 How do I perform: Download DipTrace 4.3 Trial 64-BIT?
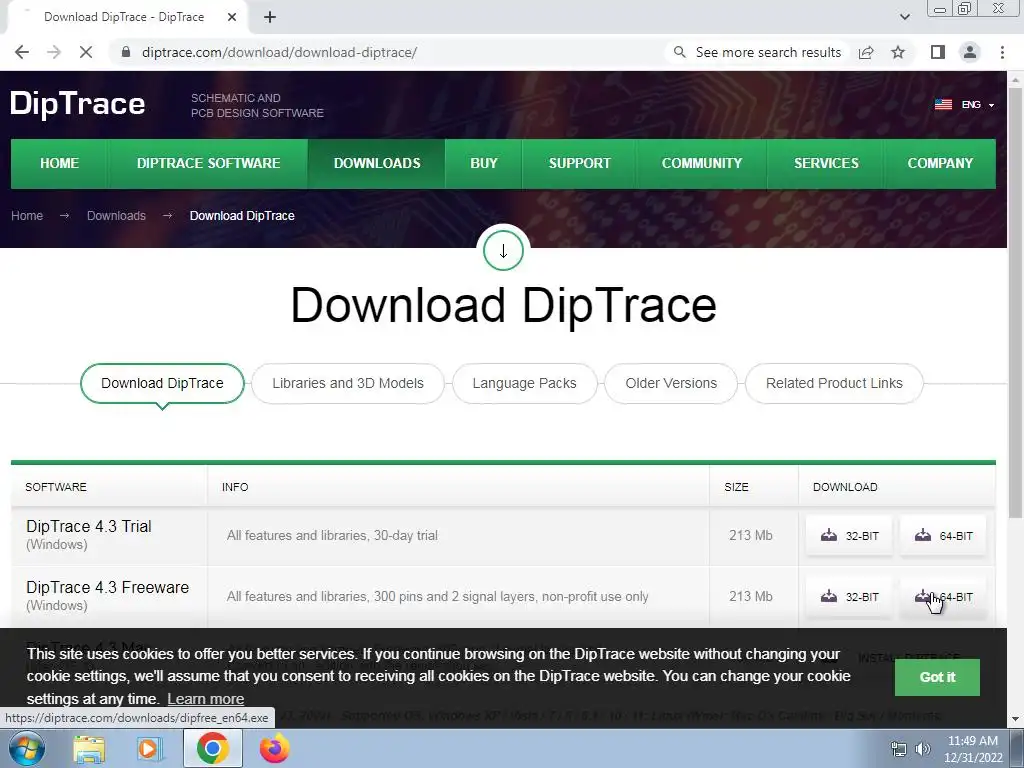[x=943, y=536]
